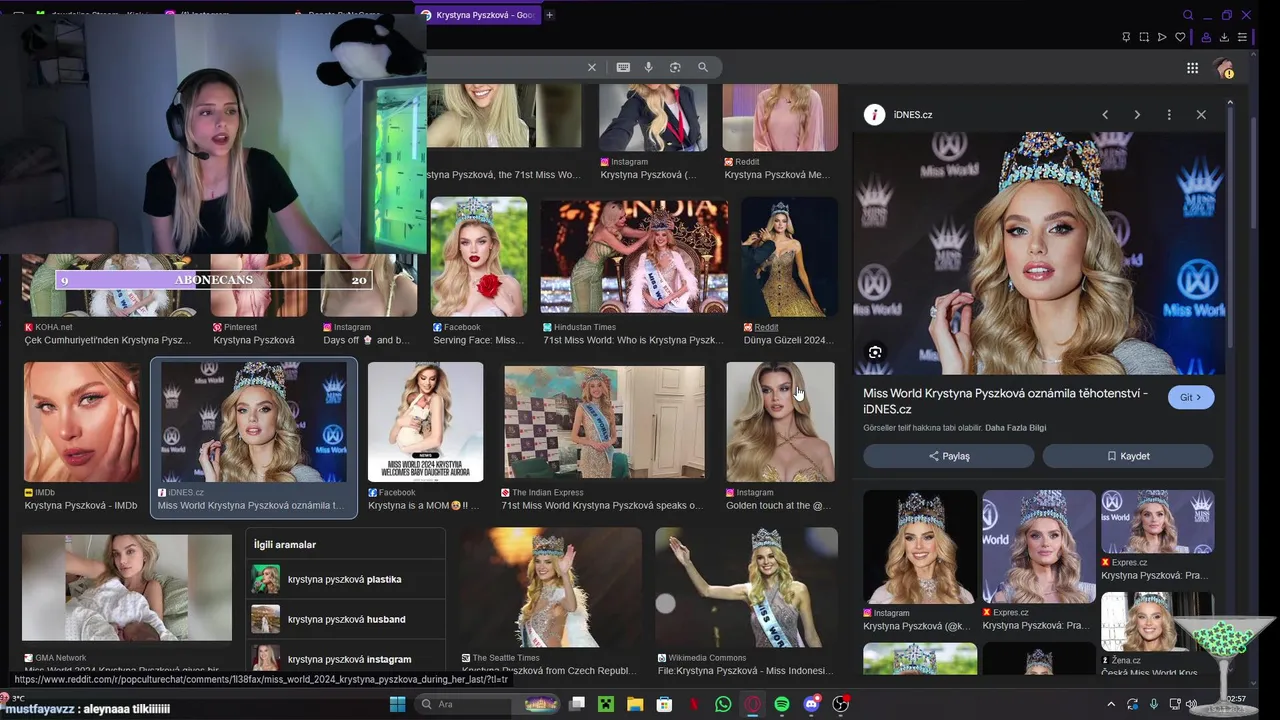This screenshot has width=1280, height=720.
Task: Click the browser tab-search magnifier icon
Action: [x=1188, y=15]
